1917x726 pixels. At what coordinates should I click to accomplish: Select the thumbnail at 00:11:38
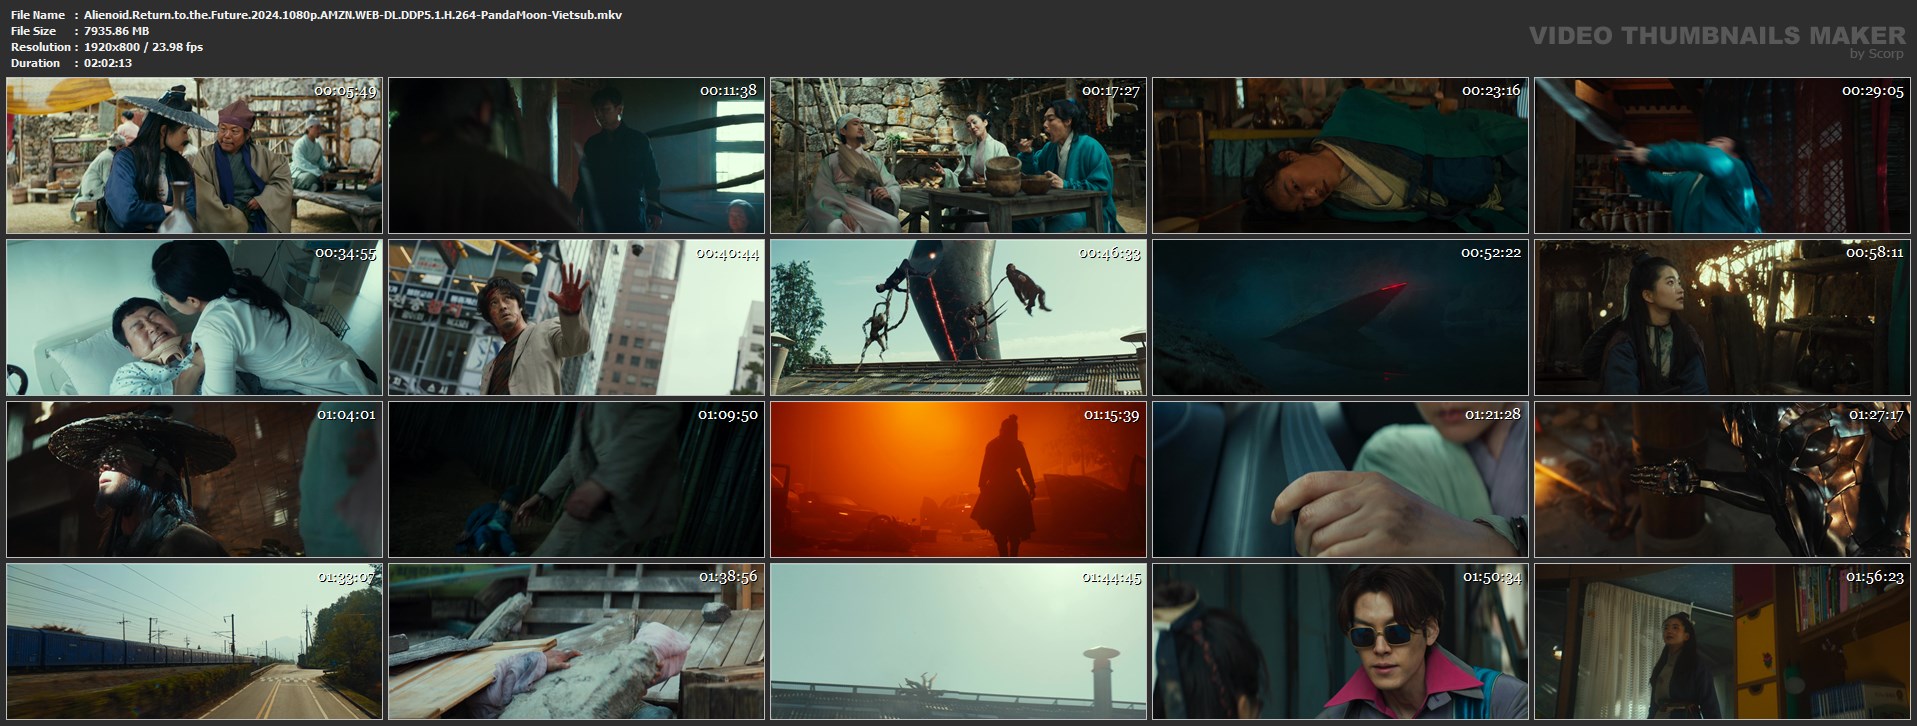tap(576, 156)
